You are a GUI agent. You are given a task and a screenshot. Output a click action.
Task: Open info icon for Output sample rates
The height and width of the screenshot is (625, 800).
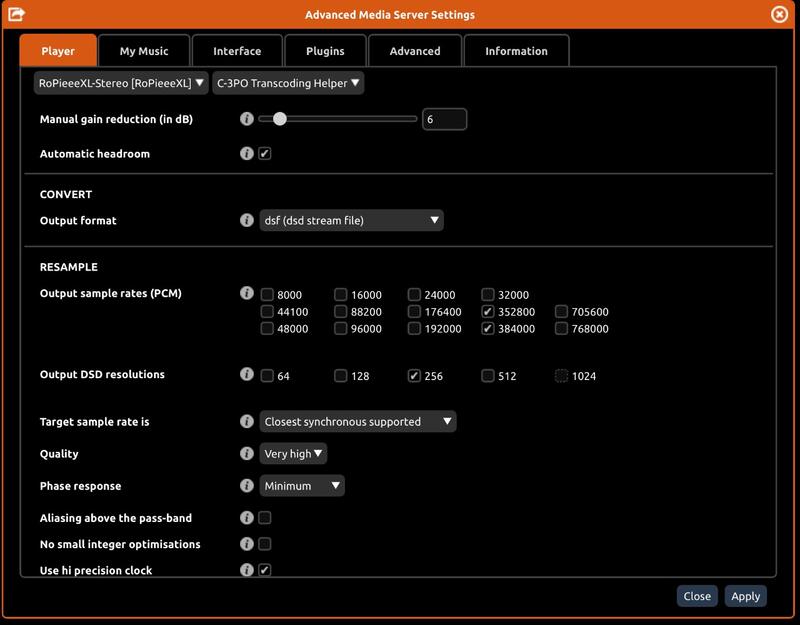[x=247, y=293]
